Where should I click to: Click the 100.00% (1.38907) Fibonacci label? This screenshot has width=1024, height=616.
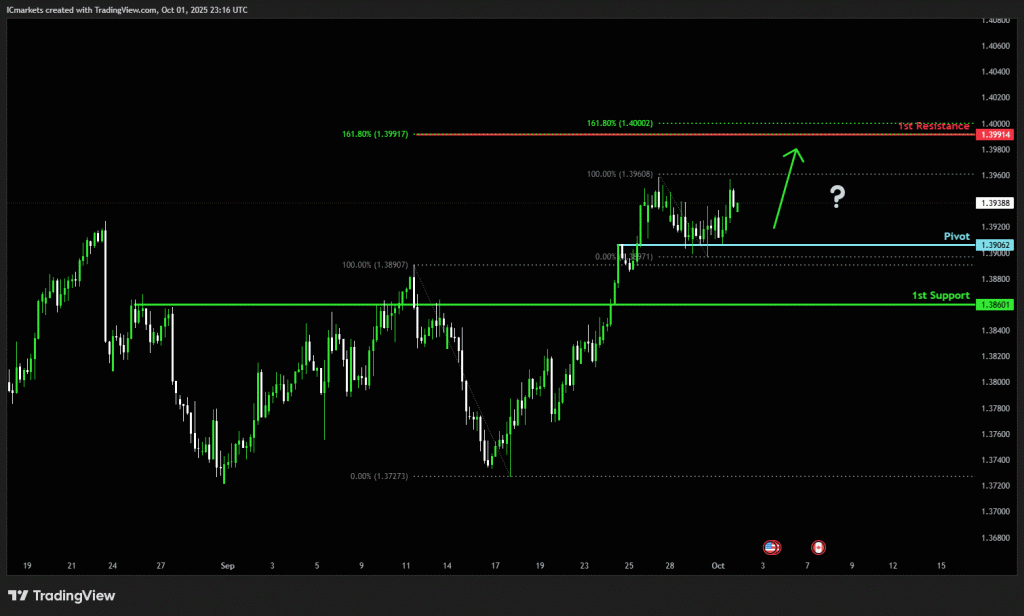click(x=375, y=265)
